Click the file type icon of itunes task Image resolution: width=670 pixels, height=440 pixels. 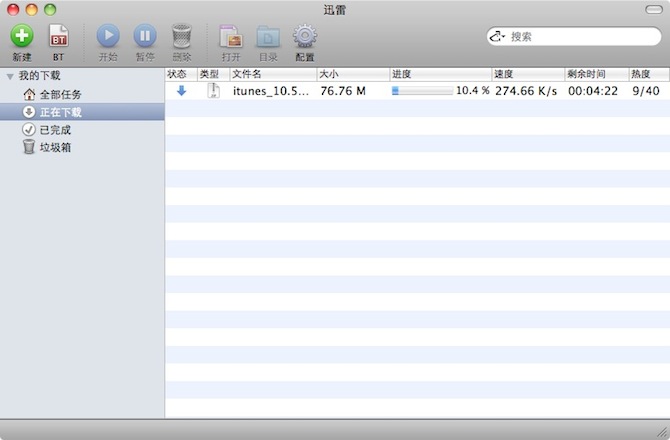pos(214,91)
